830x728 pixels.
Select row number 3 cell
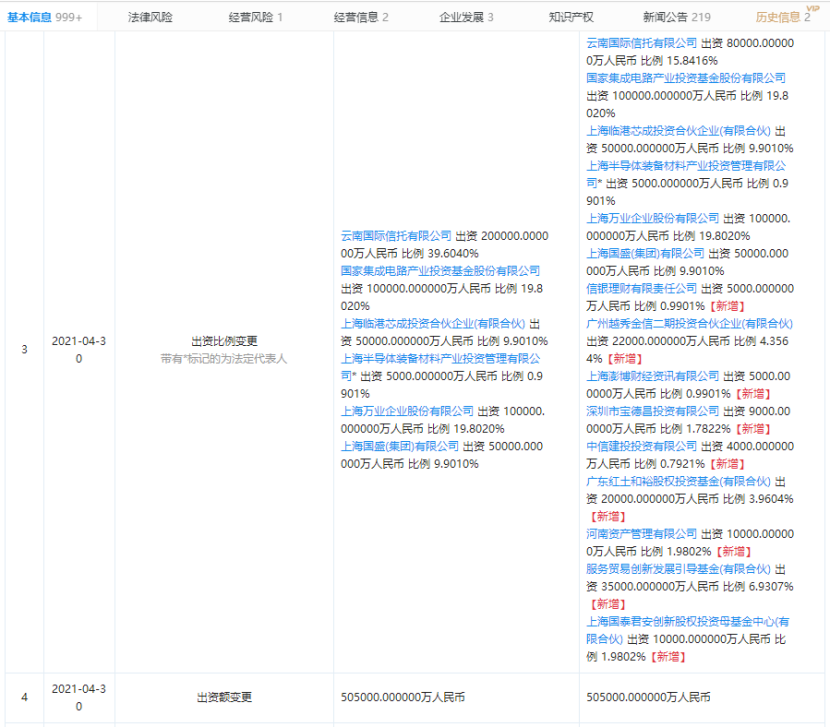click(24, 349)
